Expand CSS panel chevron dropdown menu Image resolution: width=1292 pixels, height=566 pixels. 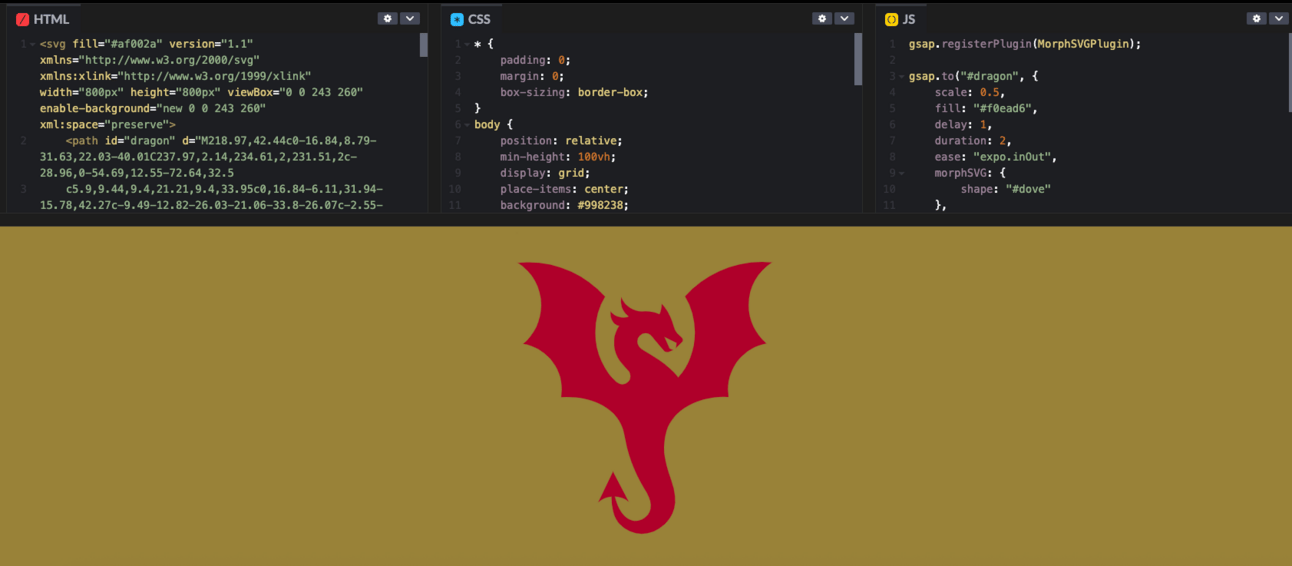(845, 18)
